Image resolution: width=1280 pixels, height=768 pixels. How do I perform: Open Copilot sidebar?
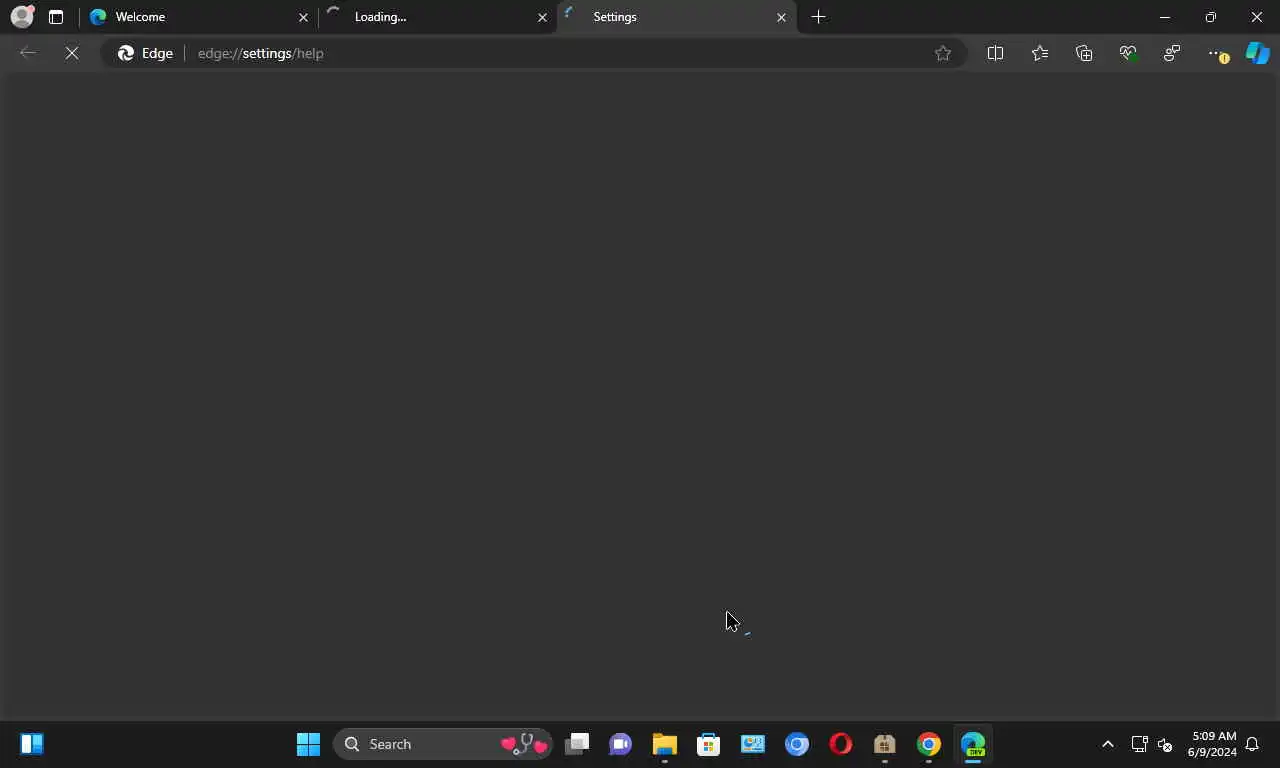point(1258,53)
